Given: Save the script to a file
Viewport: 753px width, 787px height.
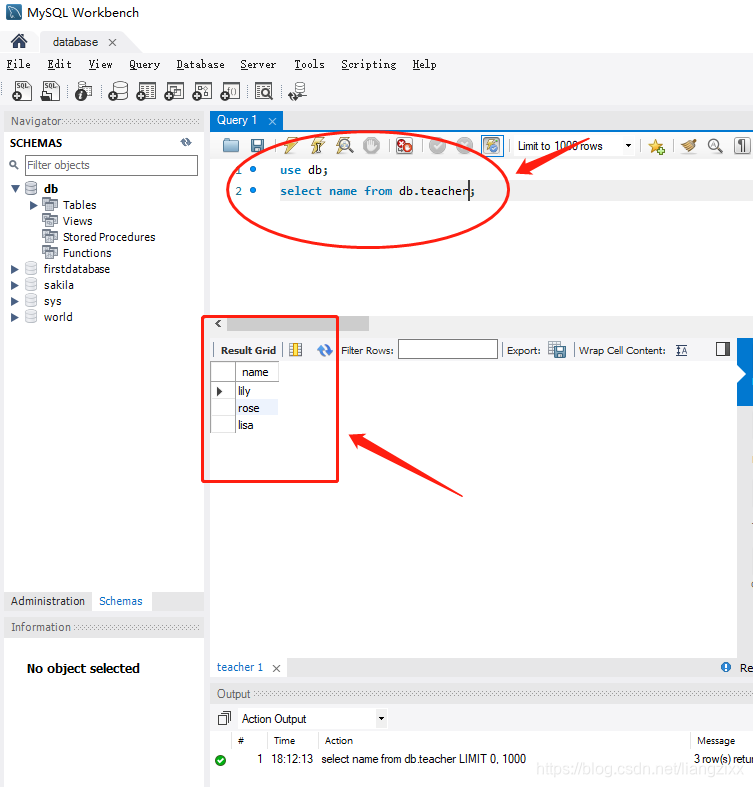Looking at the screenshot, I should pyautogui.click(x=258, y=146).
